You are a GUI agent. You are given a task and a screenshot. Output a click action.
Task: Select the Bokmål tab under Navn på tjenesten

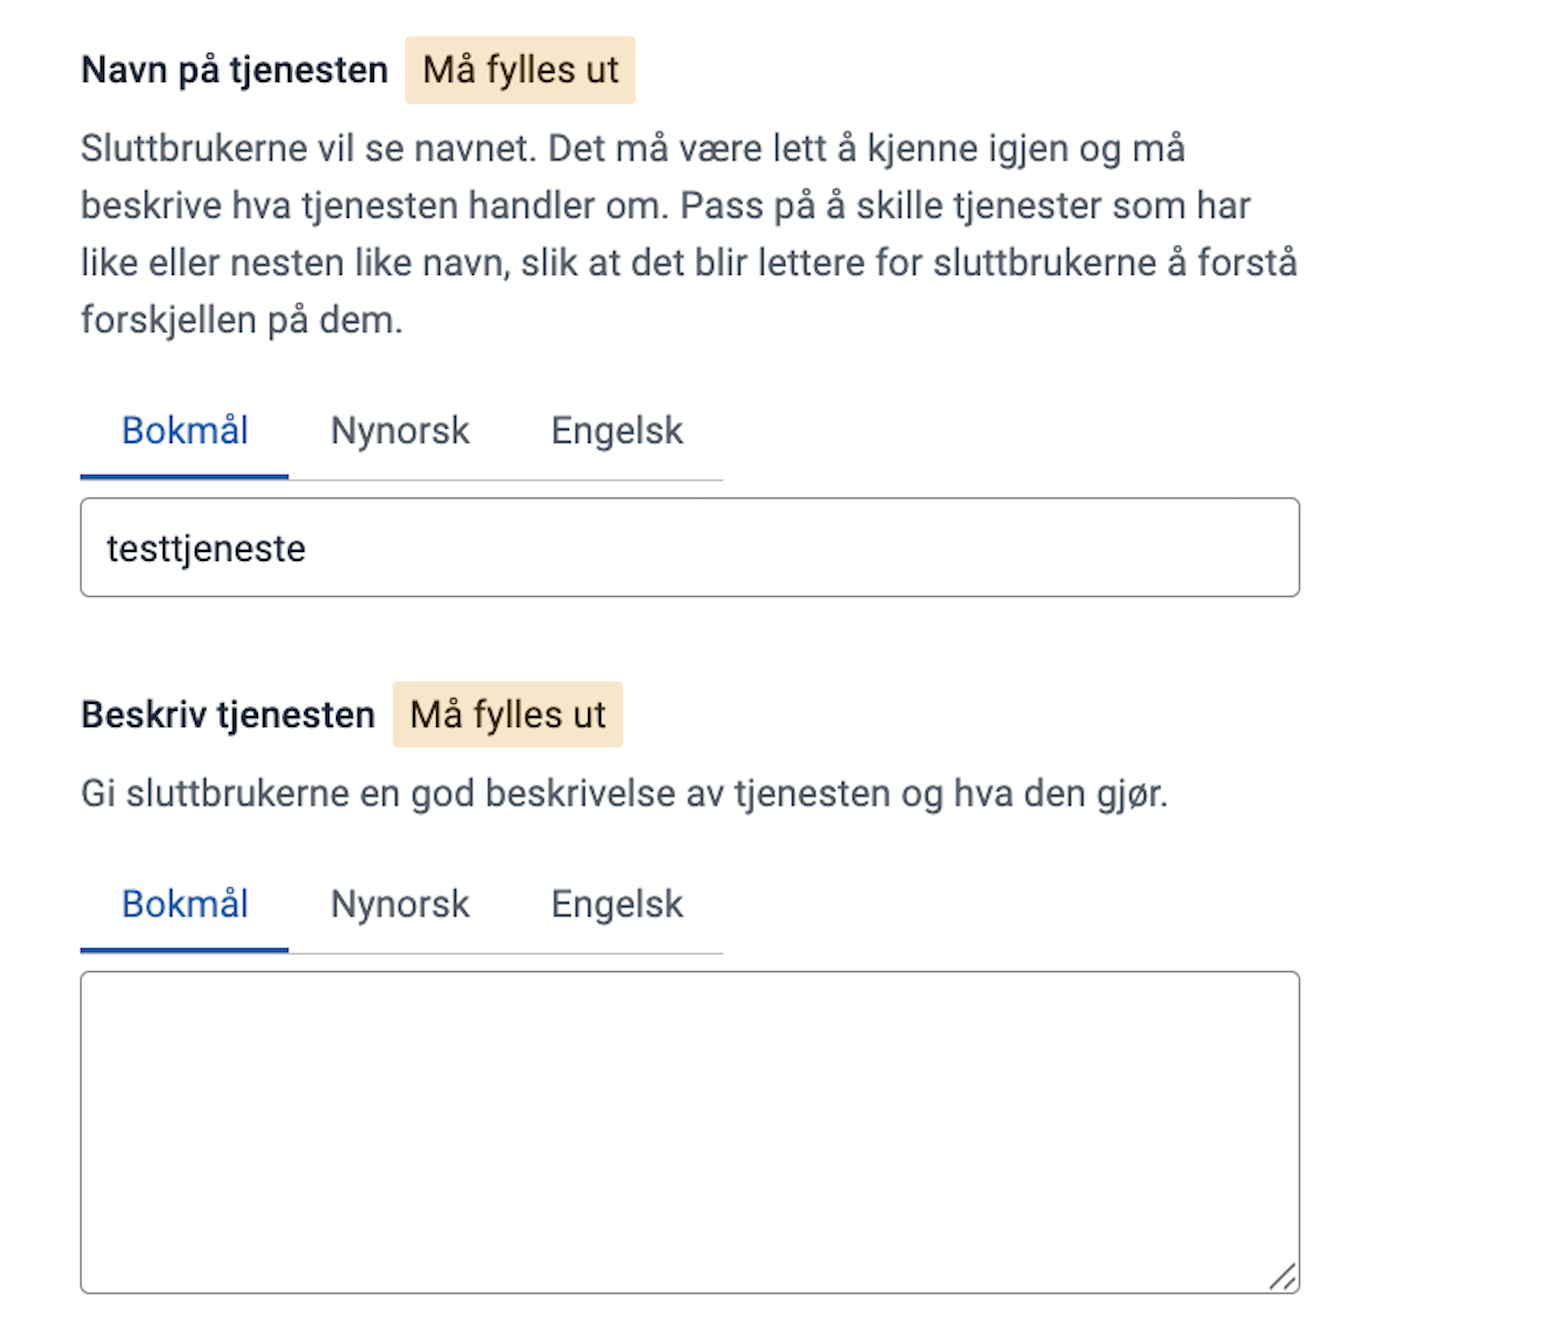(x=185, y=431)
